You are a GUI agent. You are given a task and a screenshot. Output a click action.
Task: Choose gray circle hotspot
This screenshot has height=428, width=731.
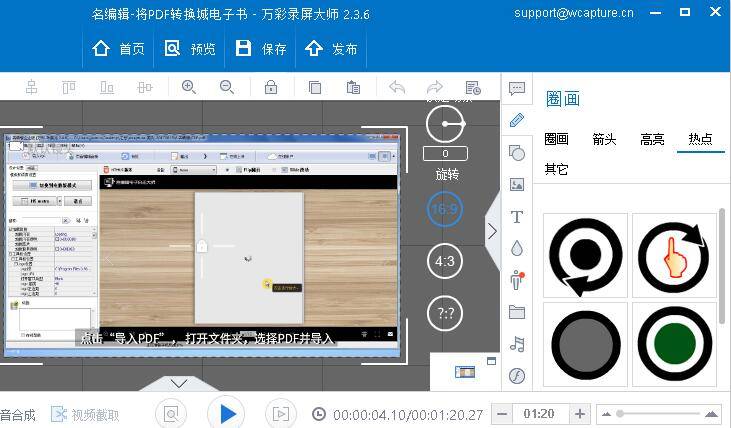click(586, 345)
